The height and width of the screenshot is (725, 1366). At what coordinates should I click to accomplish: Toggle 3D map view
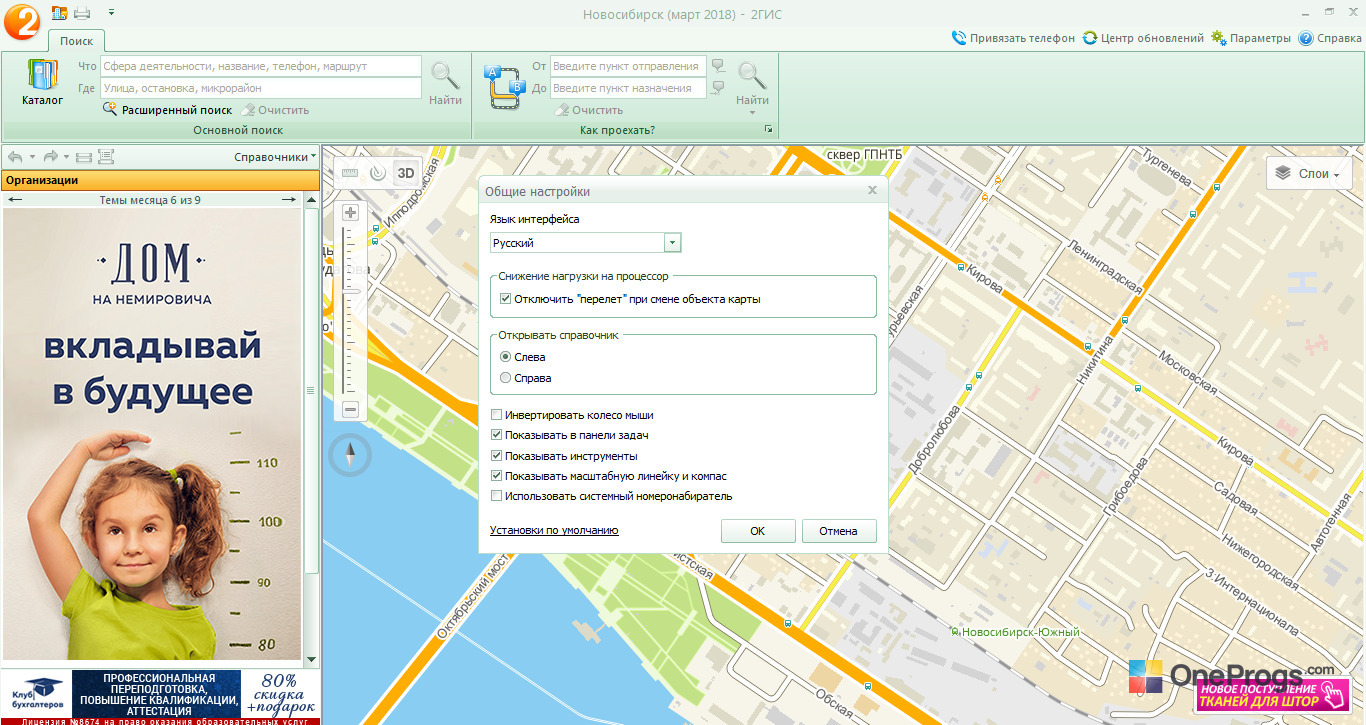(x=405, y=172)
